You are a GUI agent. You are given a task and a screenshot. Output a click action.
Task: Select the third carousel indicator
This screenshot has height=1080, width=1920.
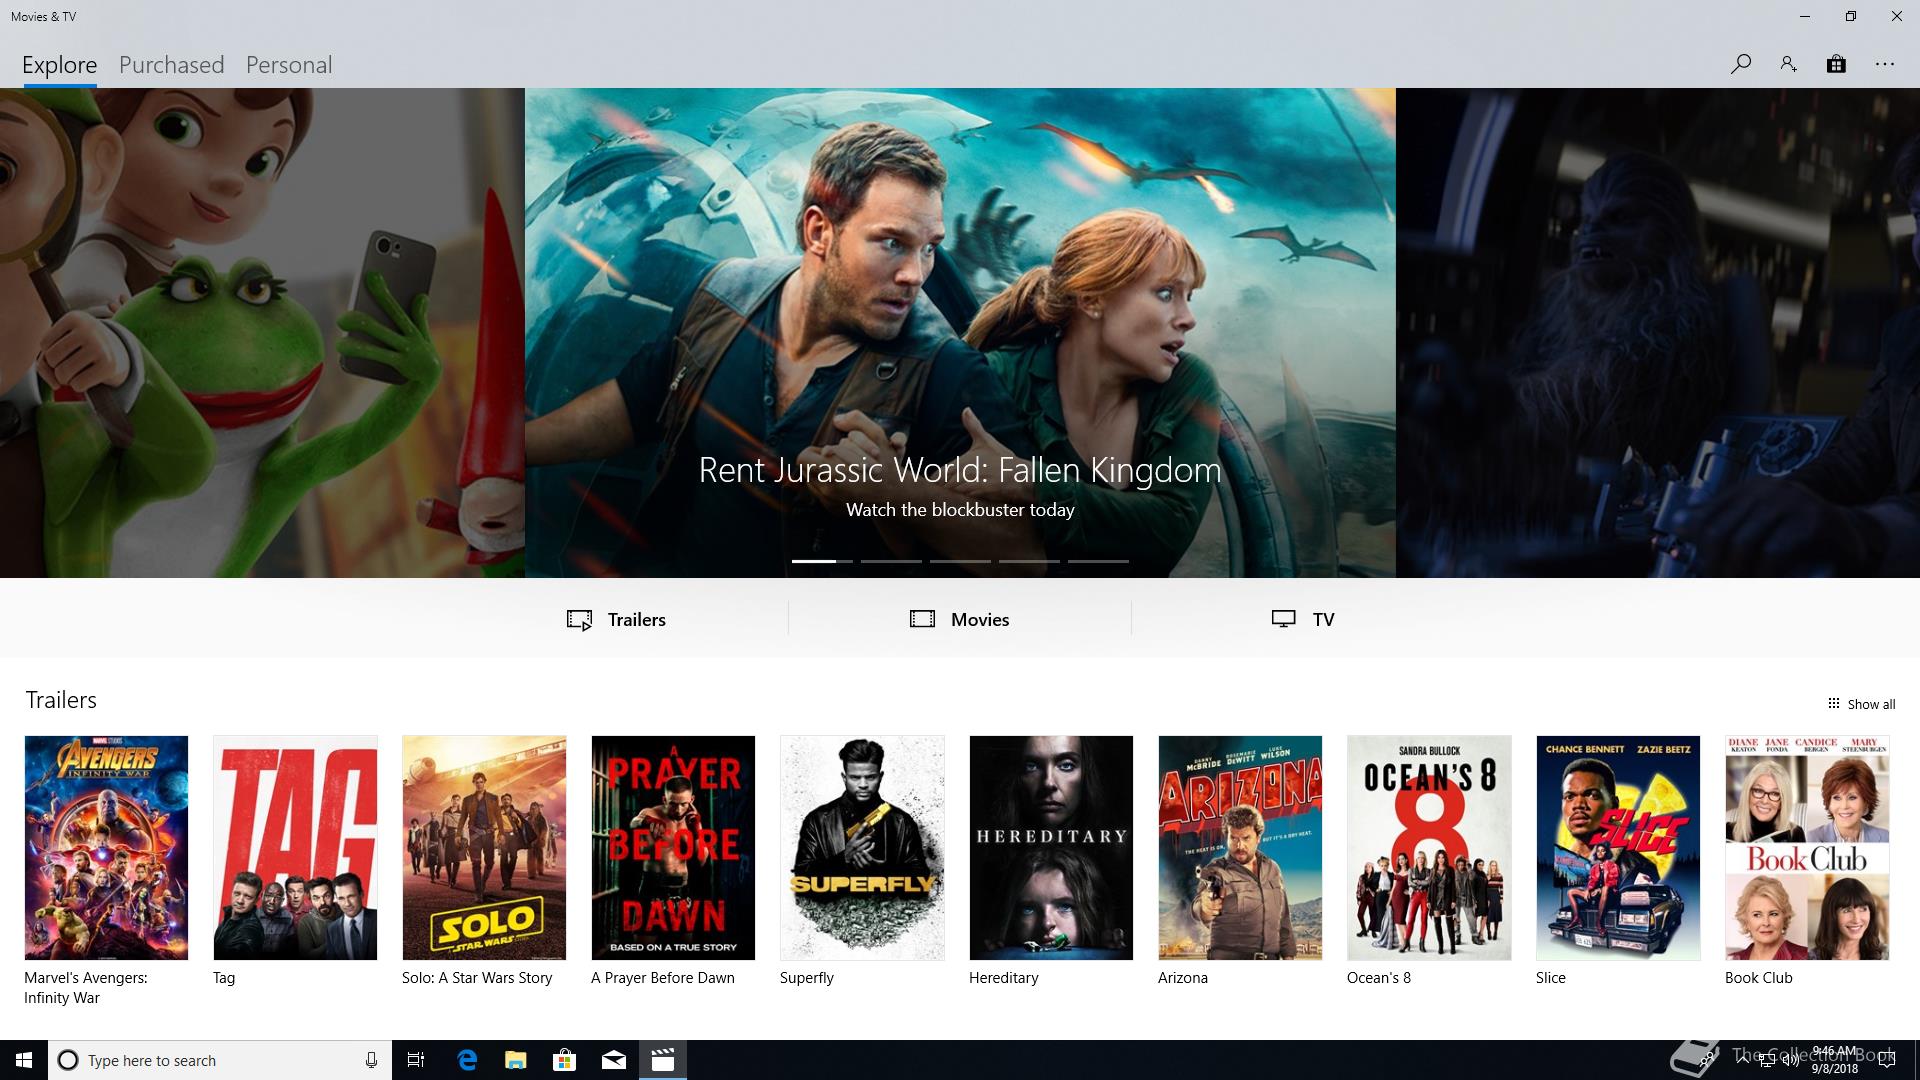[x=960, y=561]
